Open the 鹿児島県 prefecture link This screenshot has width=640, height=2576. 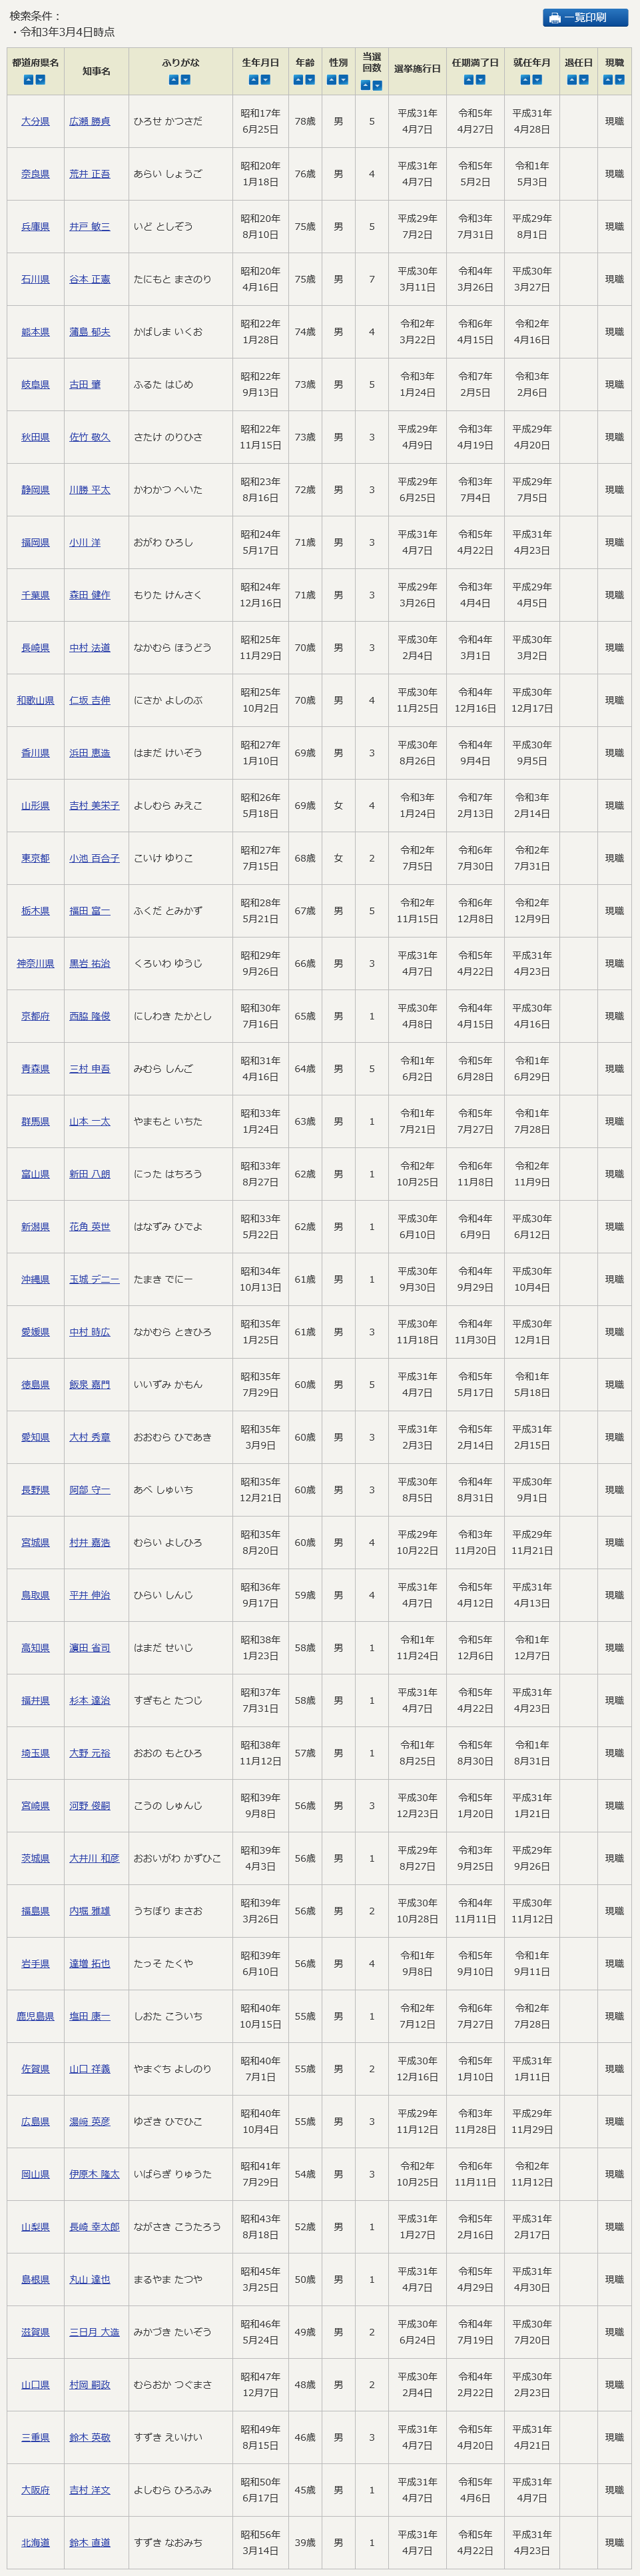pos(35,2017)
